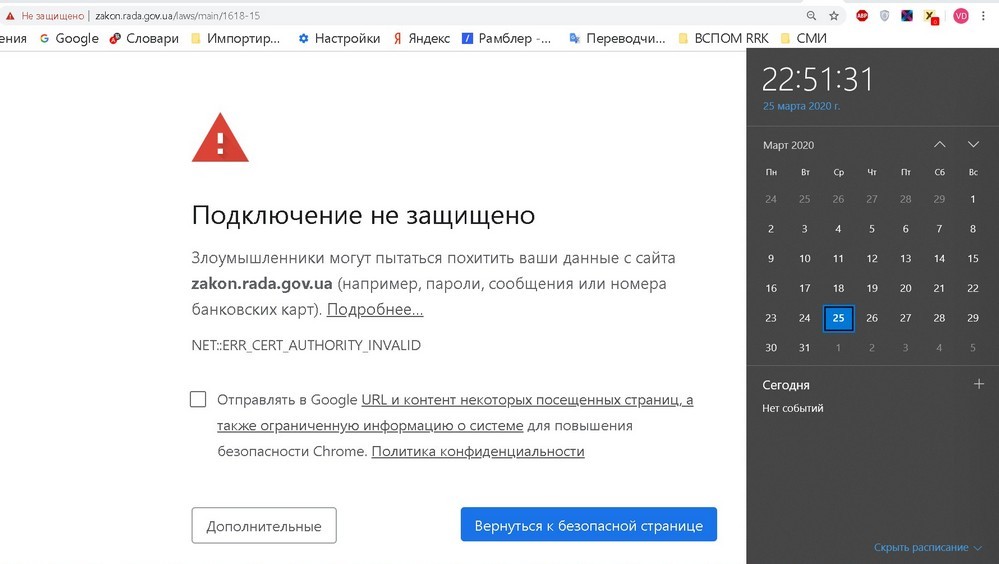The height and width of the screenshot is (564, 999).
Task: Collapse agenda via Скрыть расписание
Action: coord(928,547)
